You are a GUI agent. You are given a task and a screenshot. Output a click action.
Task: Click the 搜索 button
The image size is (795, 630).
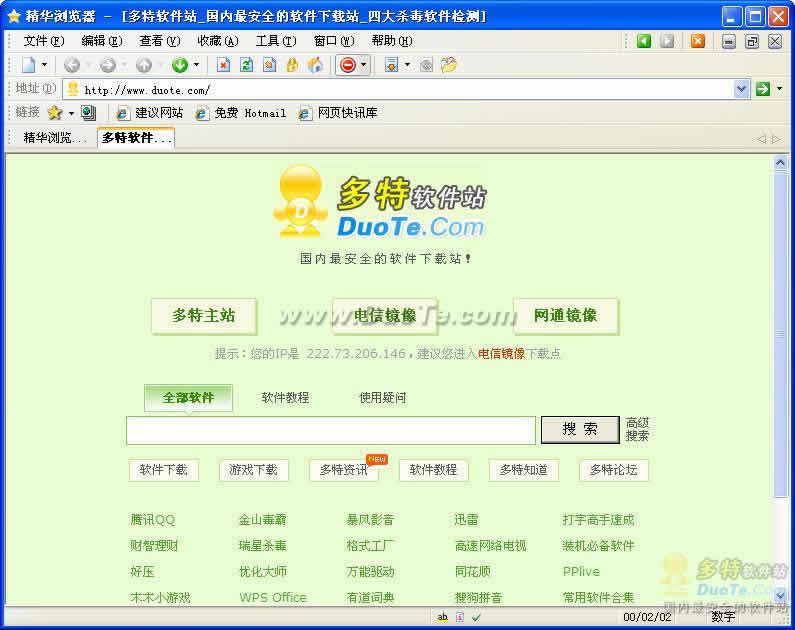coord(580,430)
